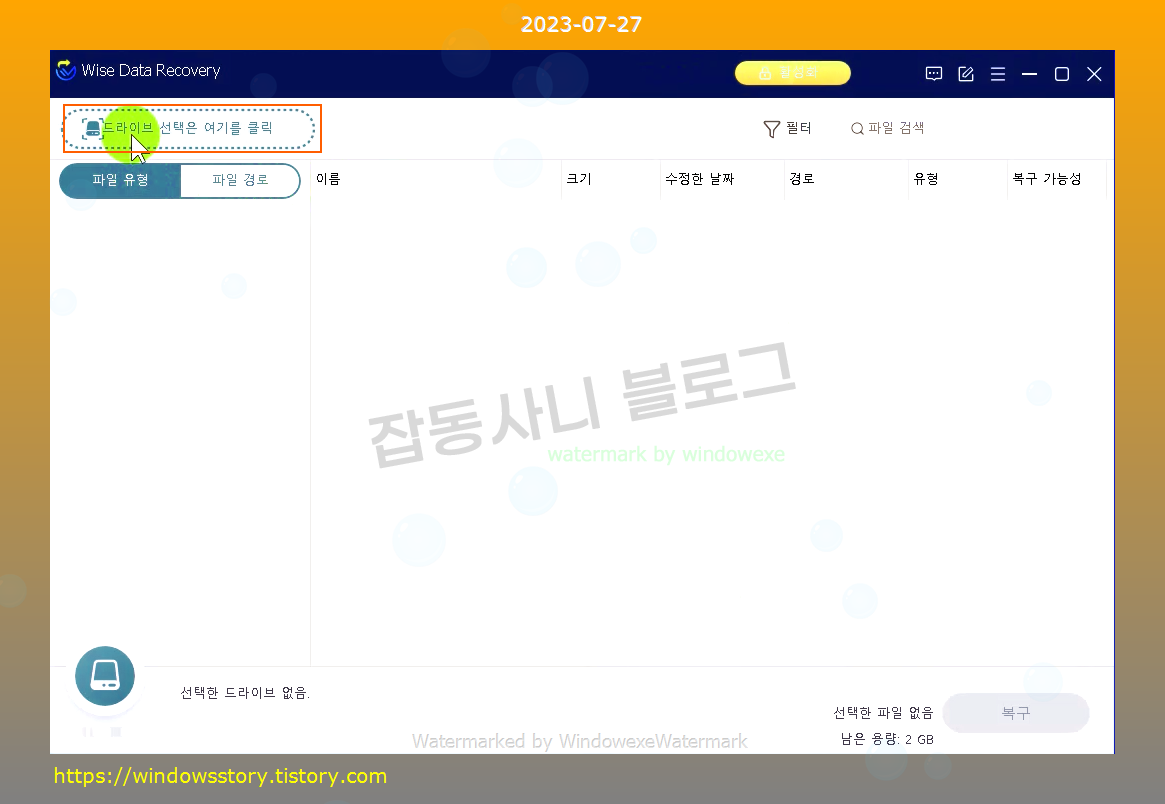Click the drive selection dropdown box
The width and height of the screenshot is (1165, 804).
click(x=189, y=129)
